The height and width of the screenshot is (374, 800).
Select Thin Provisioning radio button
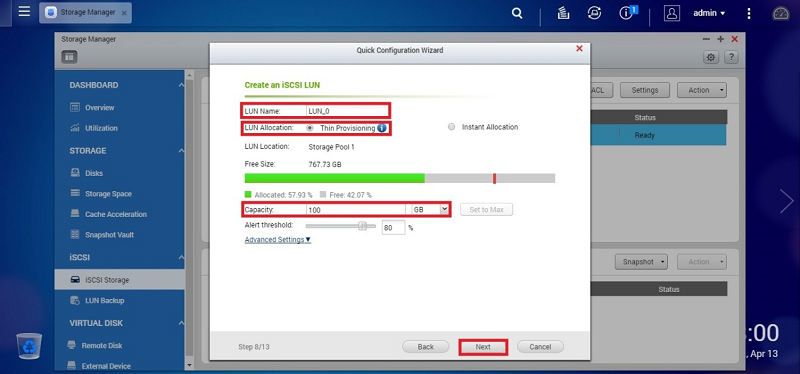tap(310, 128)
